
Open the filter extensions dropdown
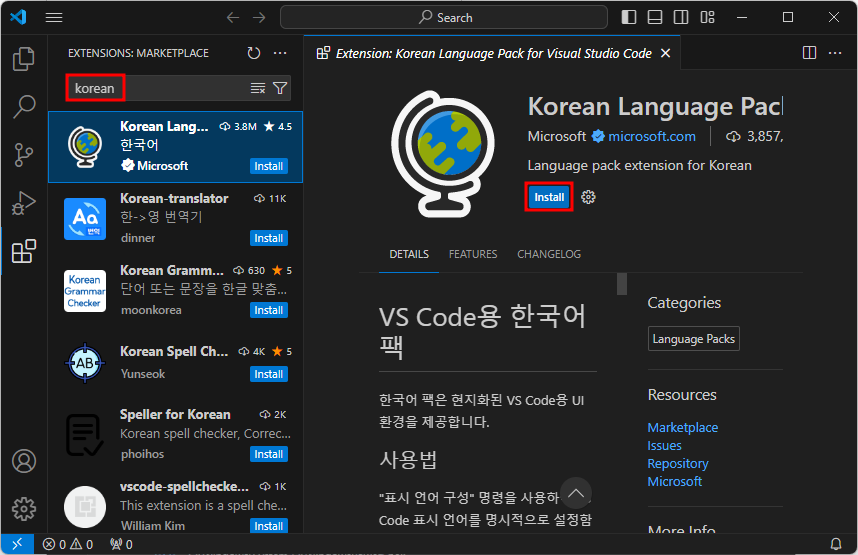pyautogui.click(x=280, y=88)
